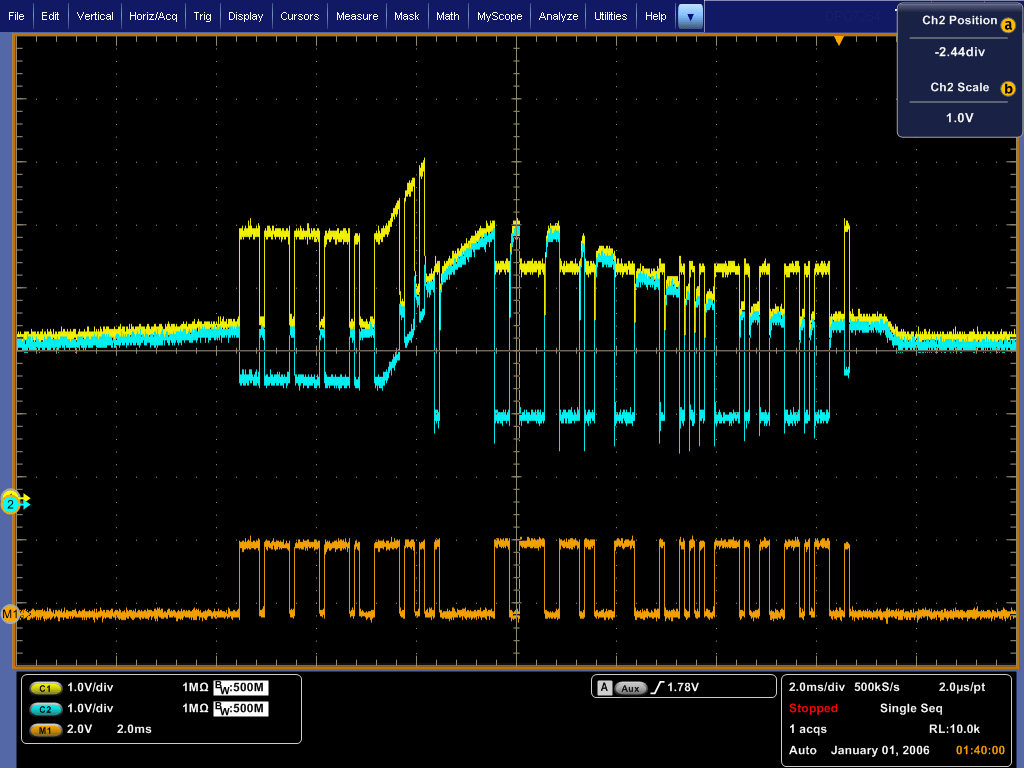Image resolution: width=1024 pixels, height=768 pixels.
Task: Toggle the Aux trigger source badge
Action: 631,688
